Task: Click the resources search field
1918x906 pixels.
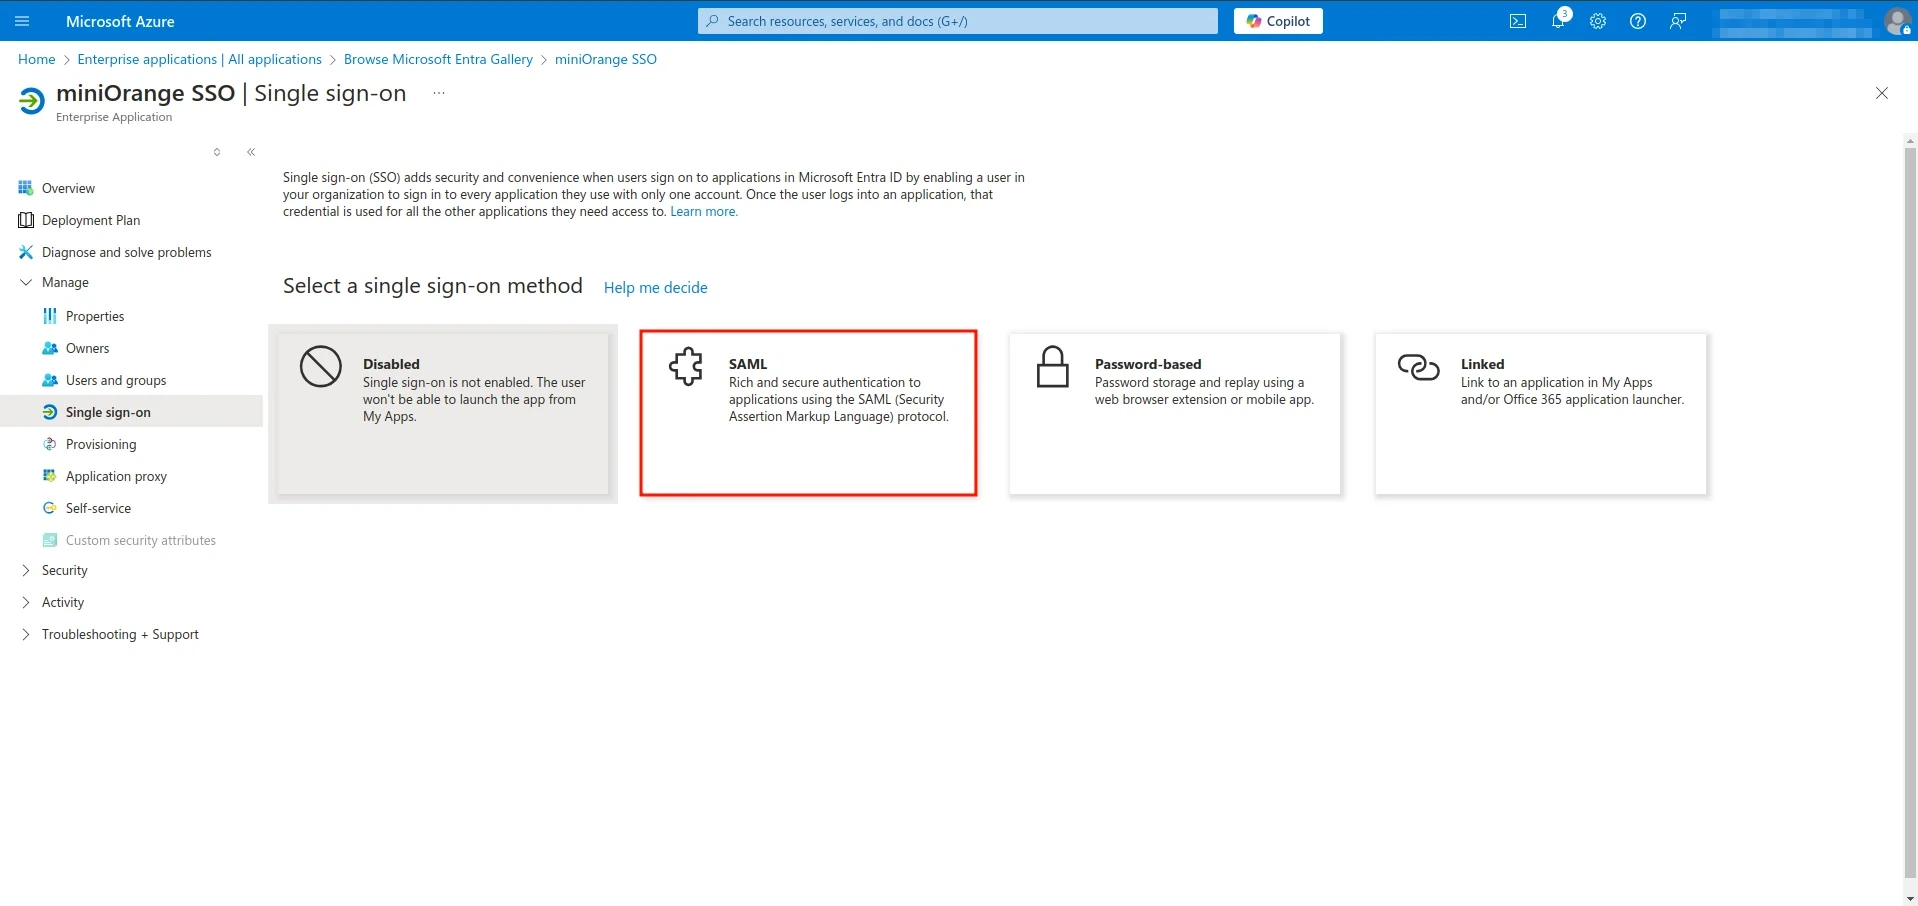Action: coord(956,21)
